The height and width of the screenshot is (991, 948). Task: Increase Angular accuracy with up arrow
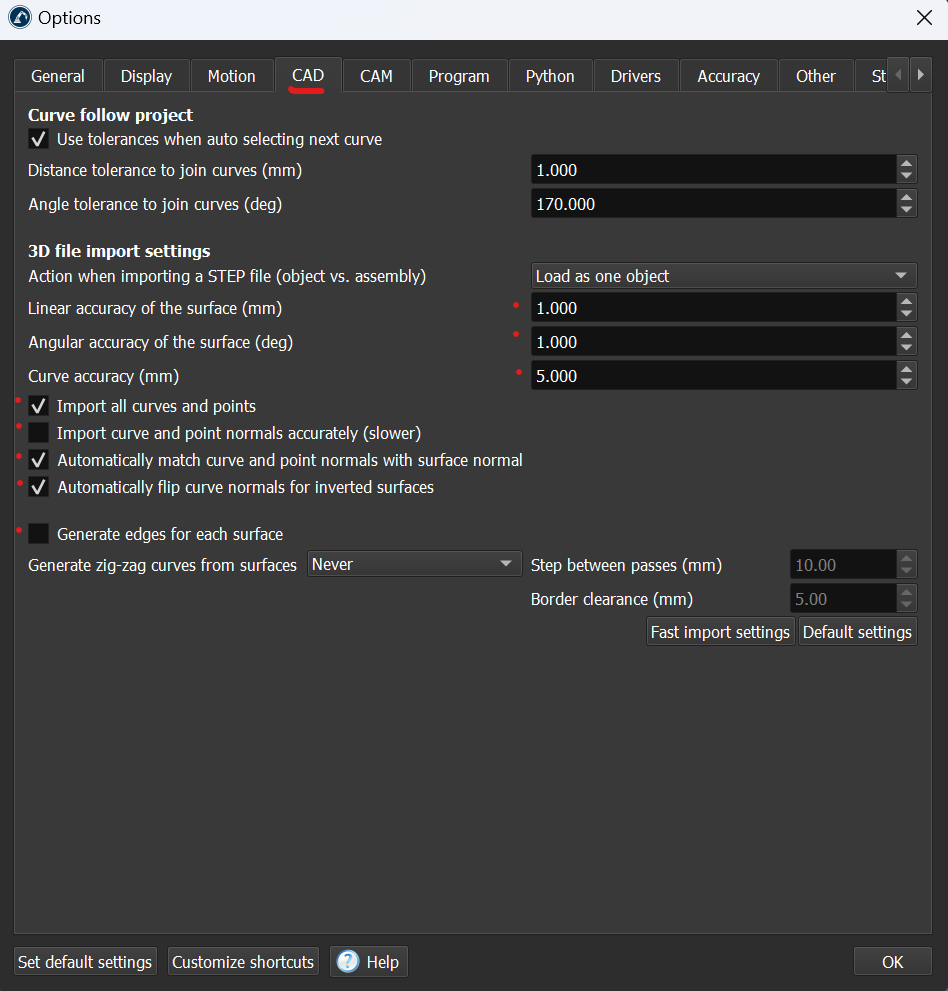(906, 335)
